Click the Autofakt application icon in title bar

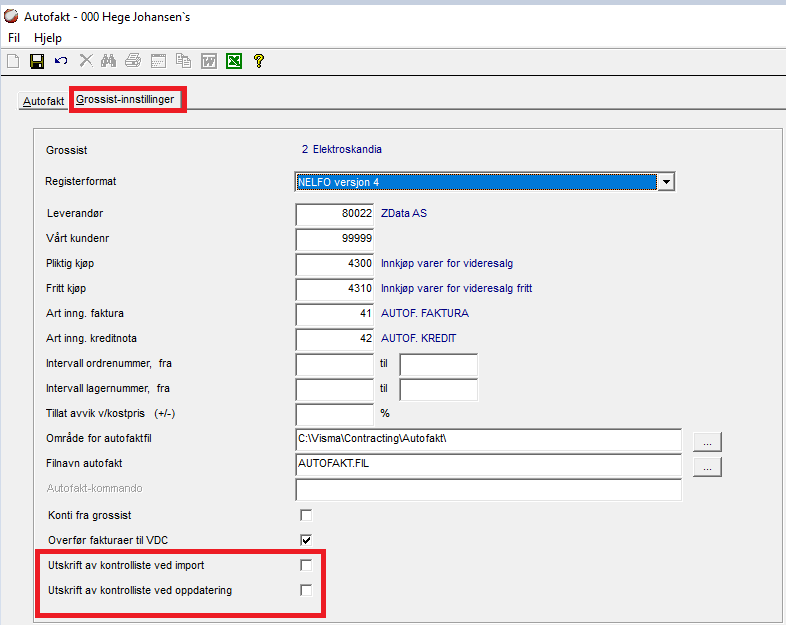click(x=11, y=17)
